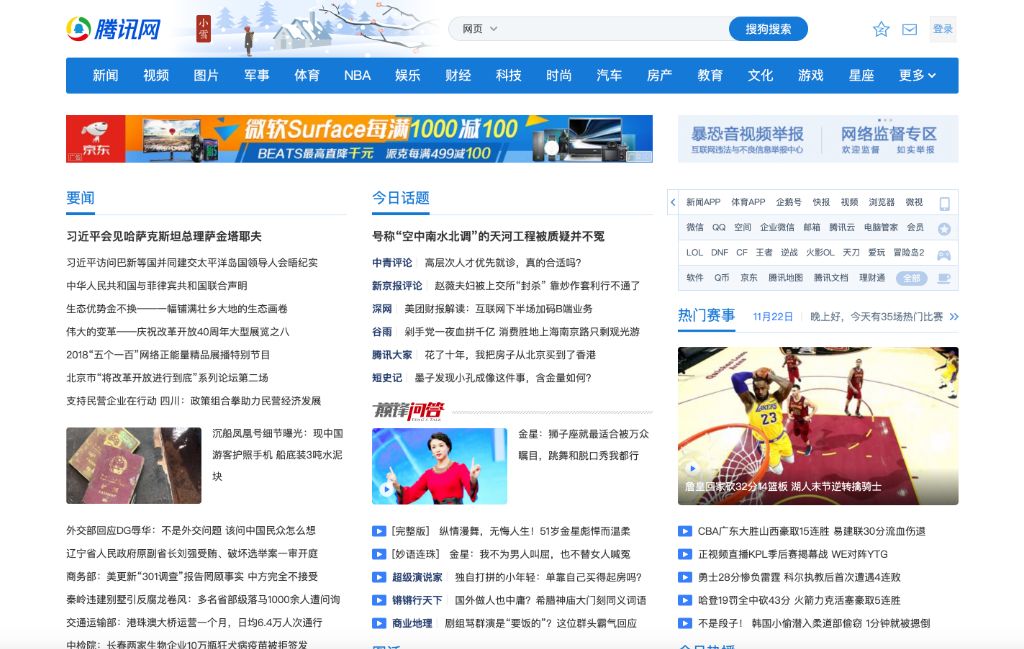Open article 交通运输部：港珠澳大桥运营一个月

click(x=194, y=623)
